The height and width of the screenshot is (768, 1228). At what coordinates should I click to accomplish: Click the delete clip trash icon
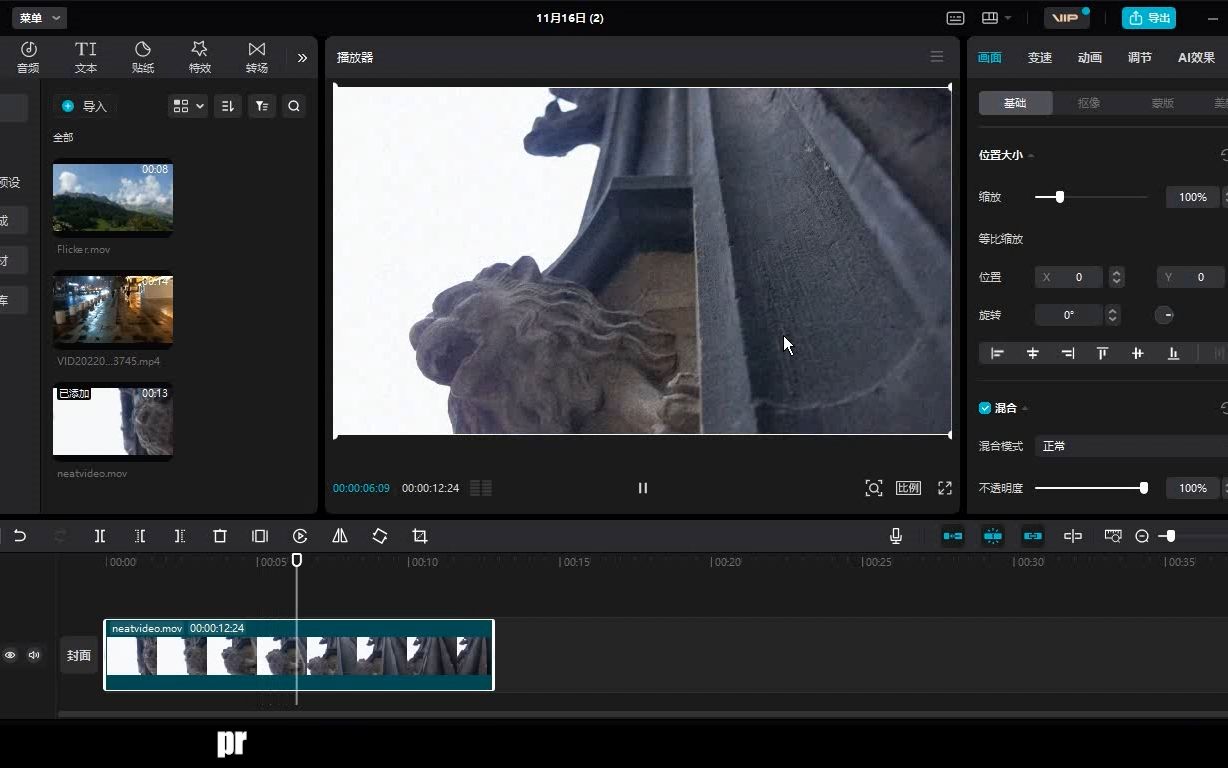click(220, 536)
